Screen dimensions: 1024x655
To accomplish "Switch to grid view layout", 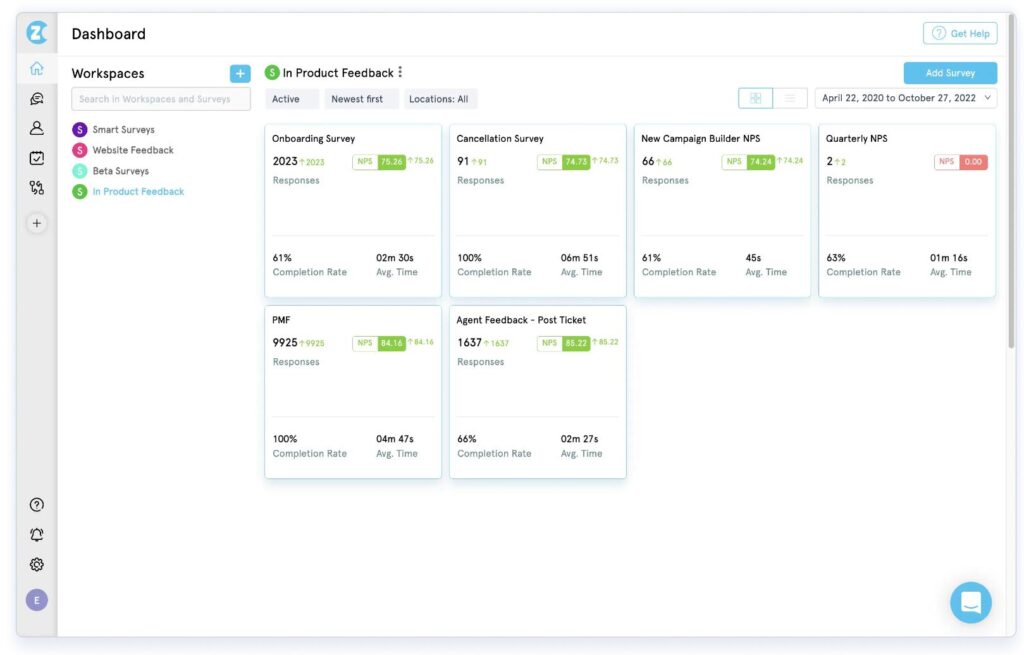I will click(755, 97).
